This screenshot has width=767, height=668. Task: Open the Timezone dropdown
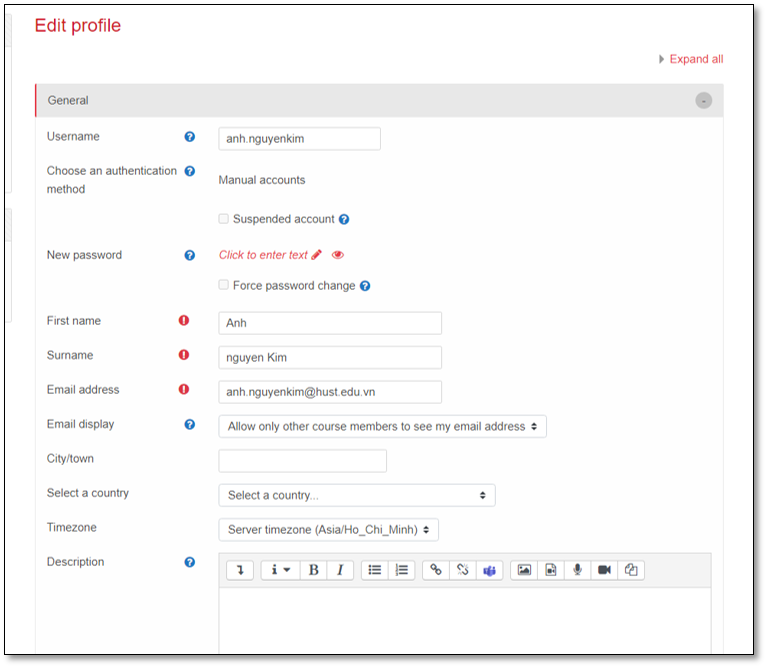click(x=328, y=530)
